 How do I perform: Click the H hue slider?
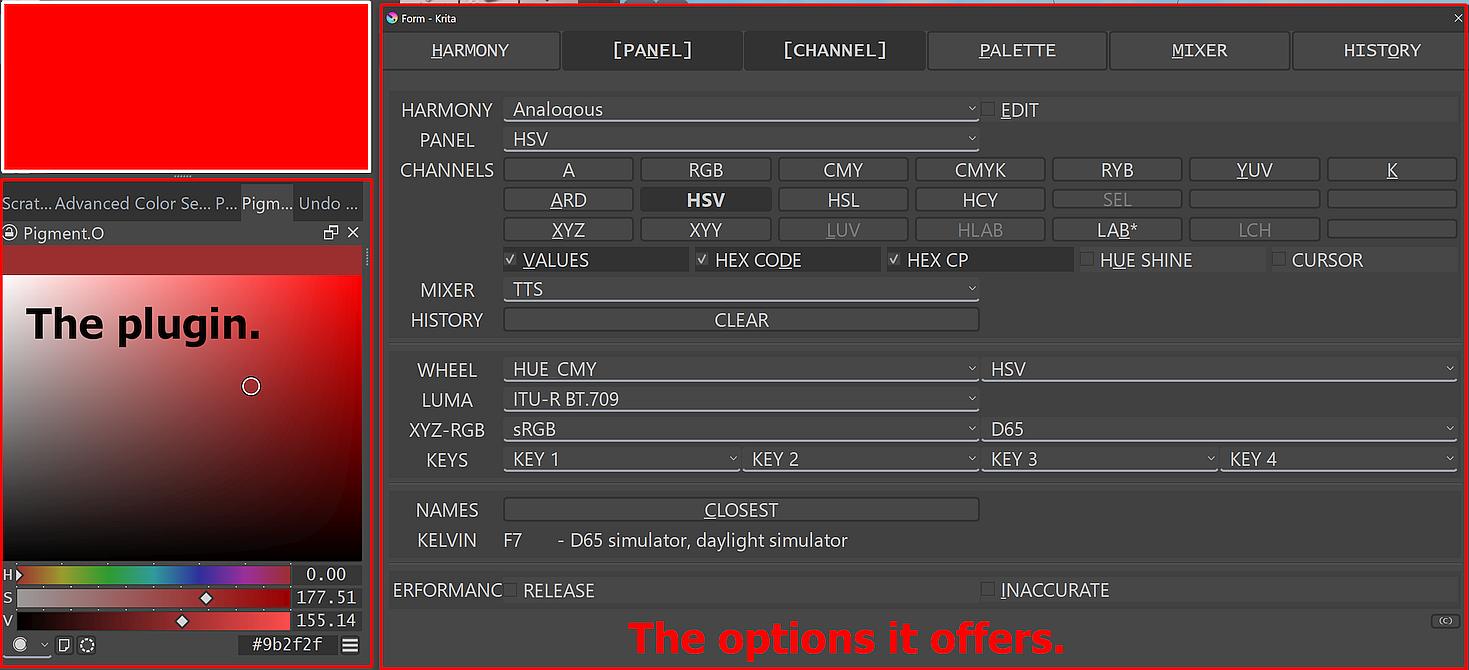153,575
